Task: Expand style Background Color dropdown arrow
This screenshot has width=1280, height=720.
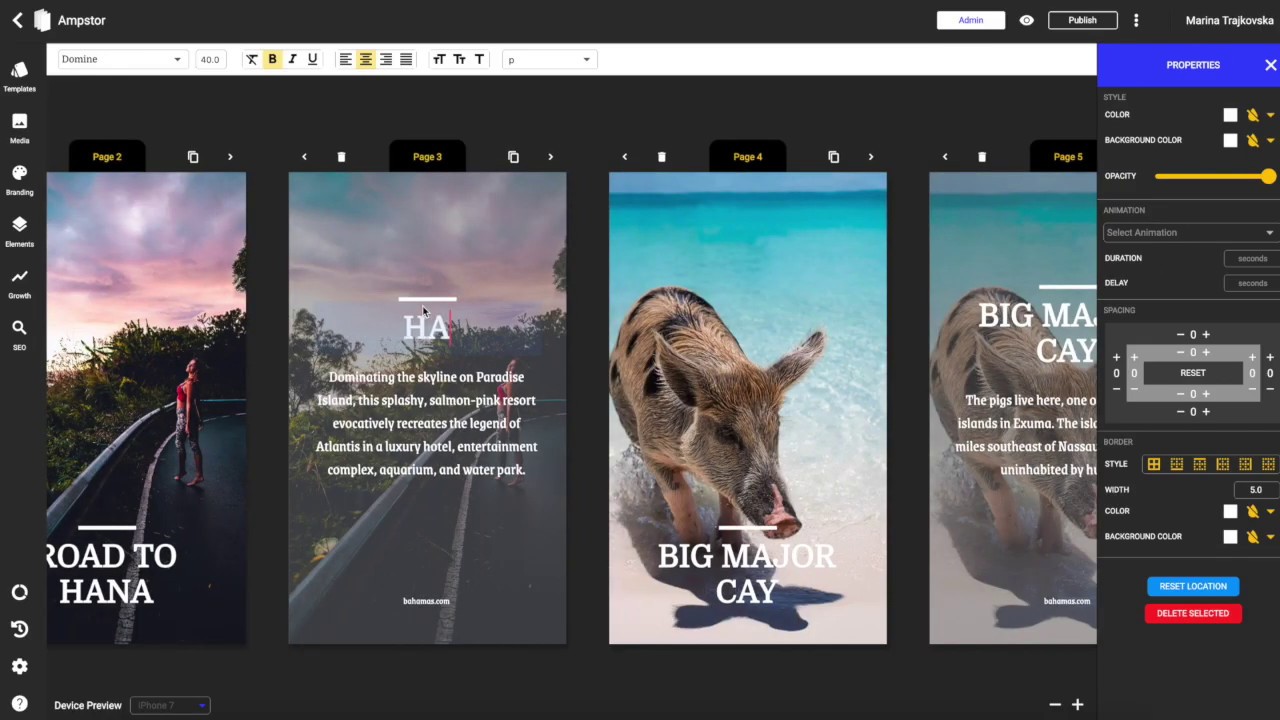Action: [x=1270, y=141]
